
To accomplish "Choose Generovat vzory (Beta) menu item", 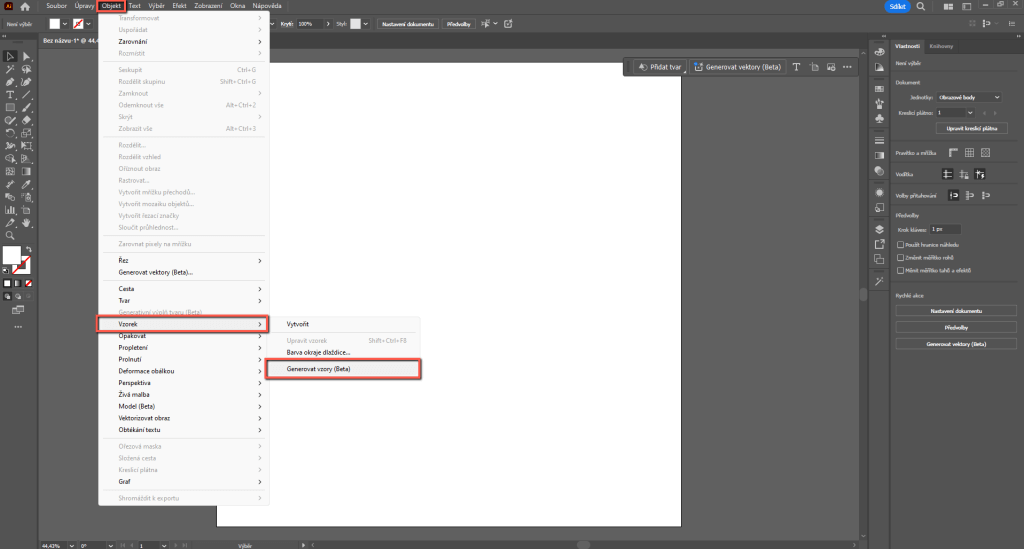I will 343,369.
